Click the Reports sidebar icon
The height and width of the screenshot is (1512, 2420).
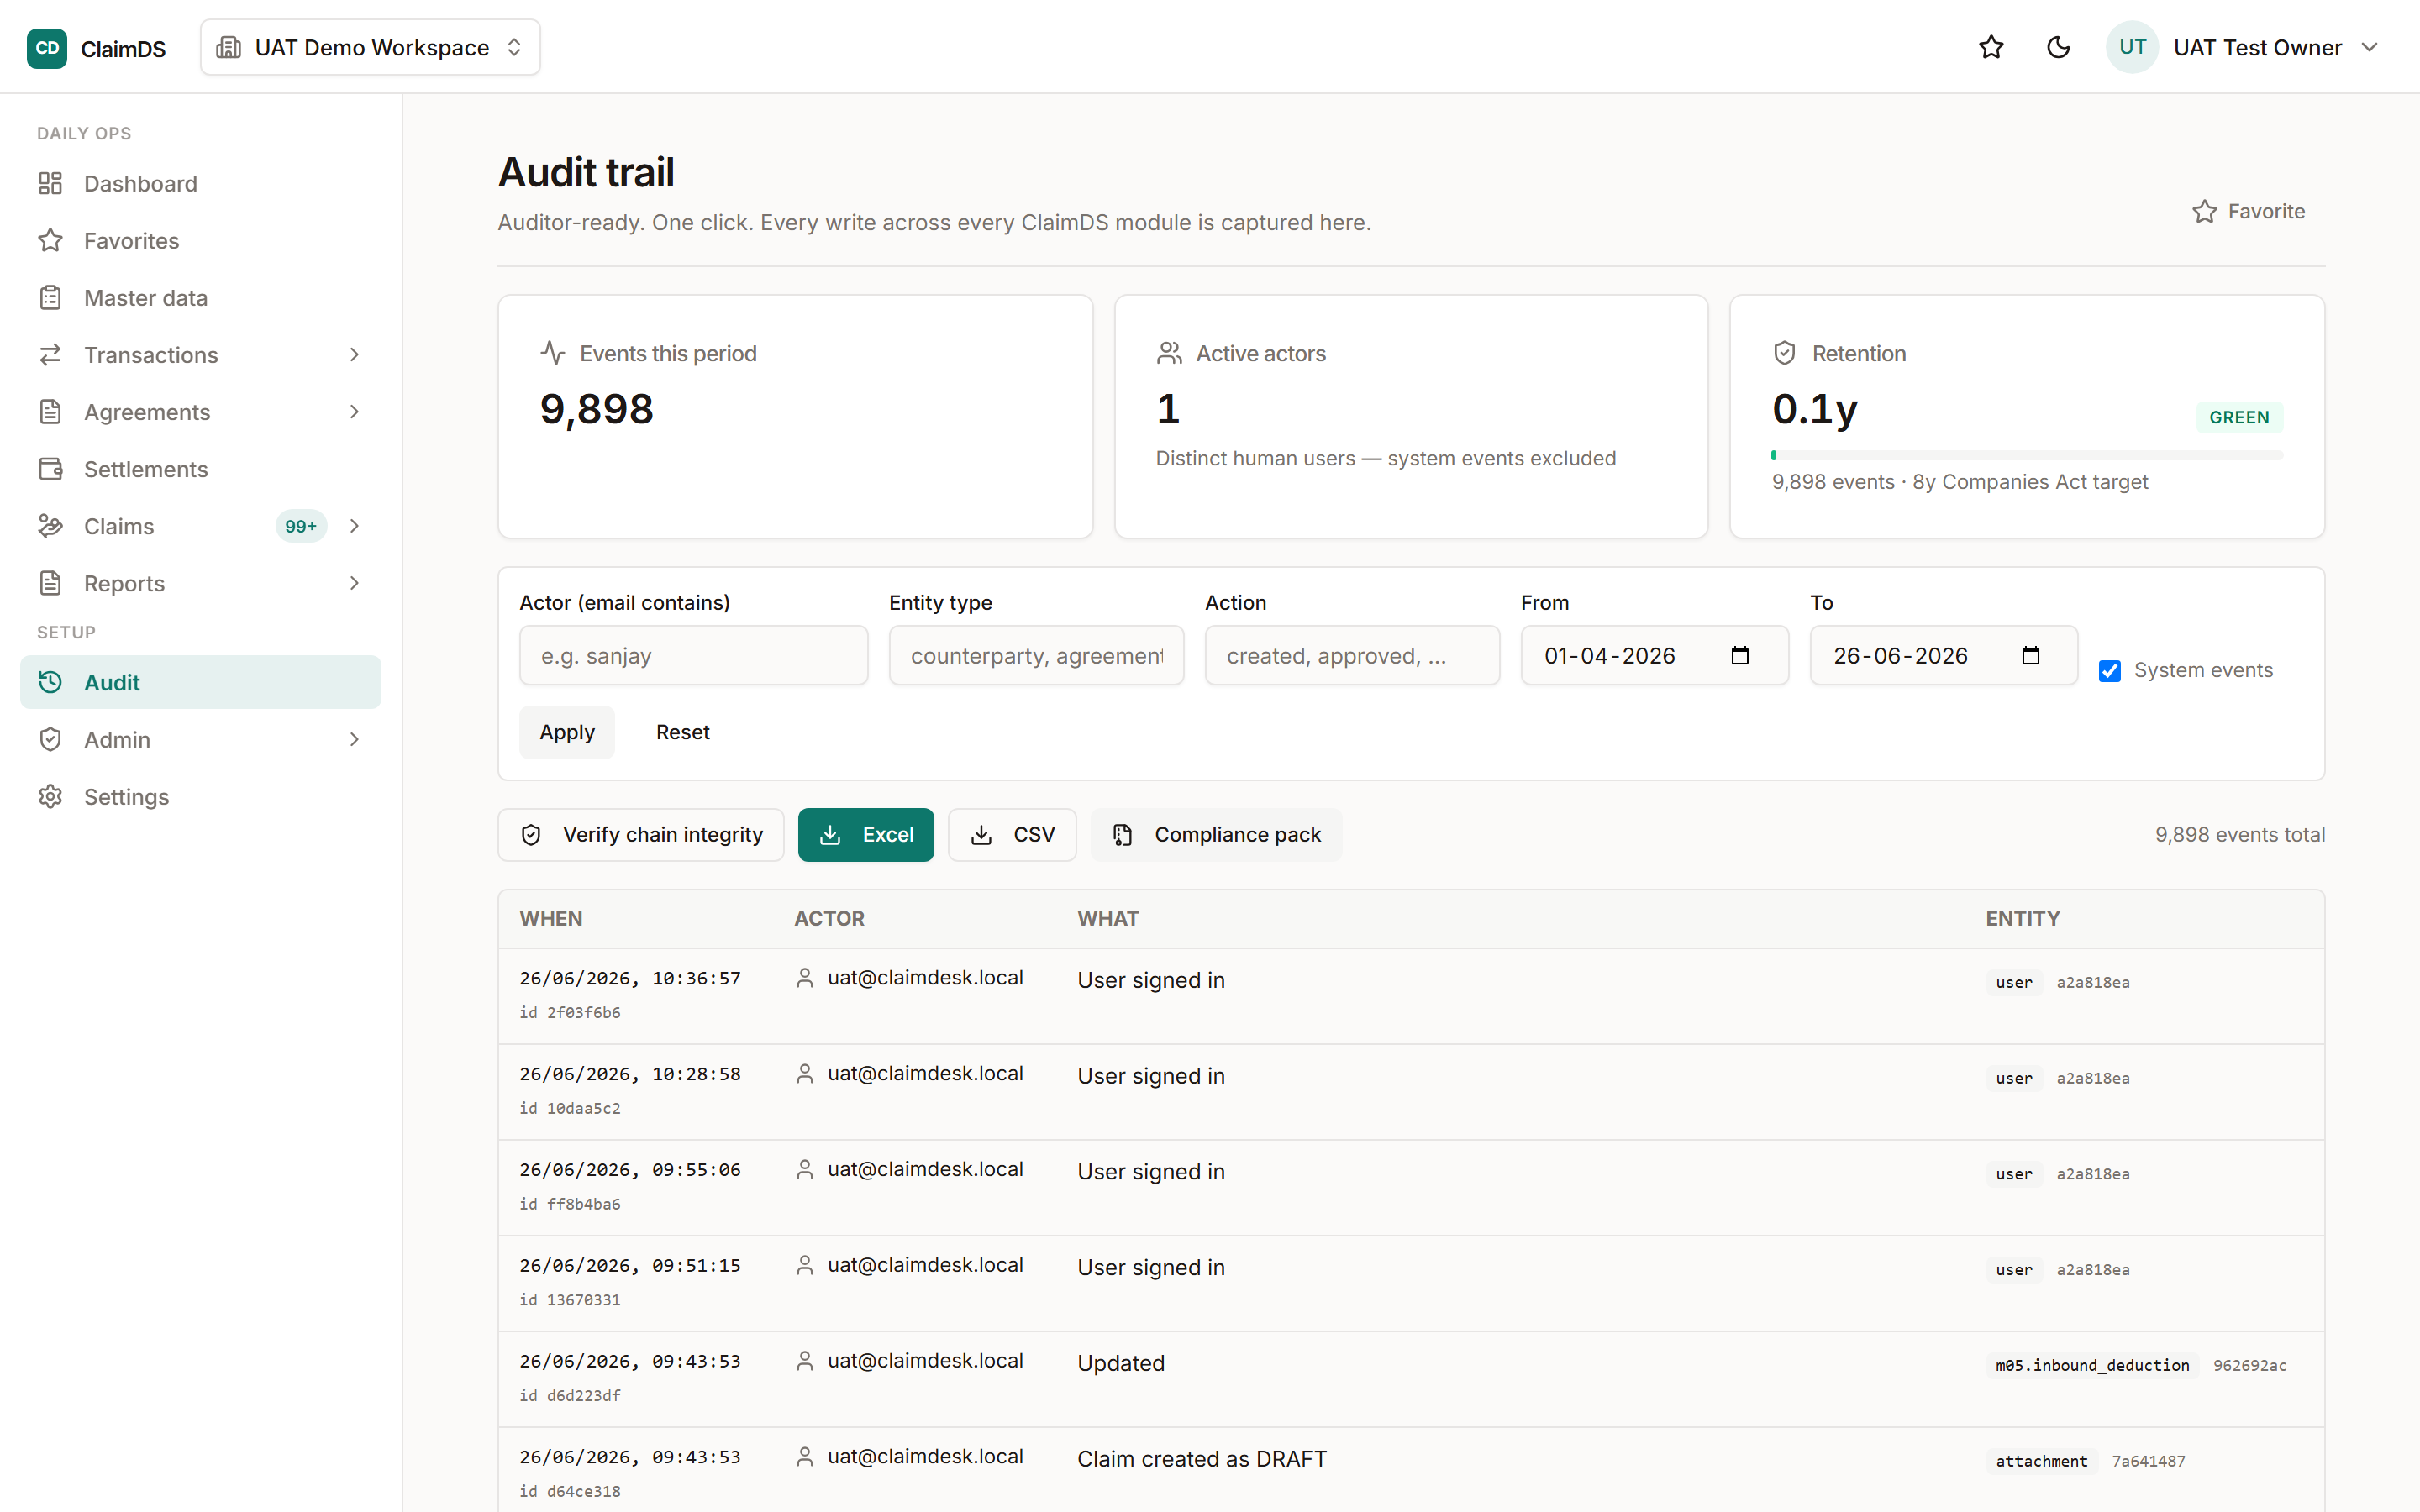51,582
